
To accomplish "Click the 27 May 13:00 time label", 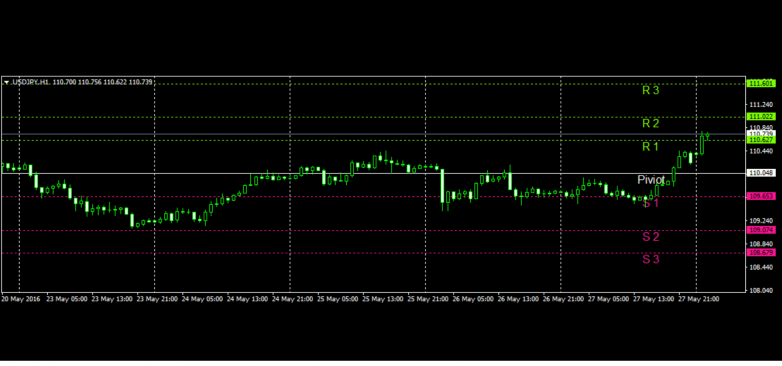I will [654, 299].
